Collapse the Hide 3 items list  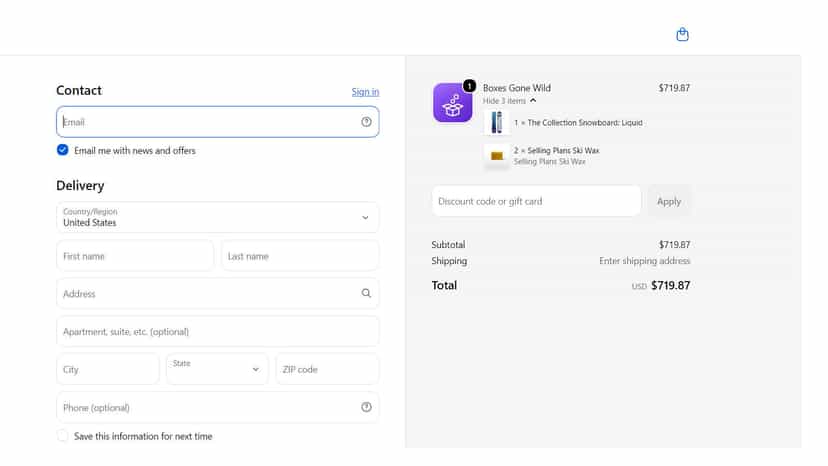pyautogui.click(x=510, y=100)
